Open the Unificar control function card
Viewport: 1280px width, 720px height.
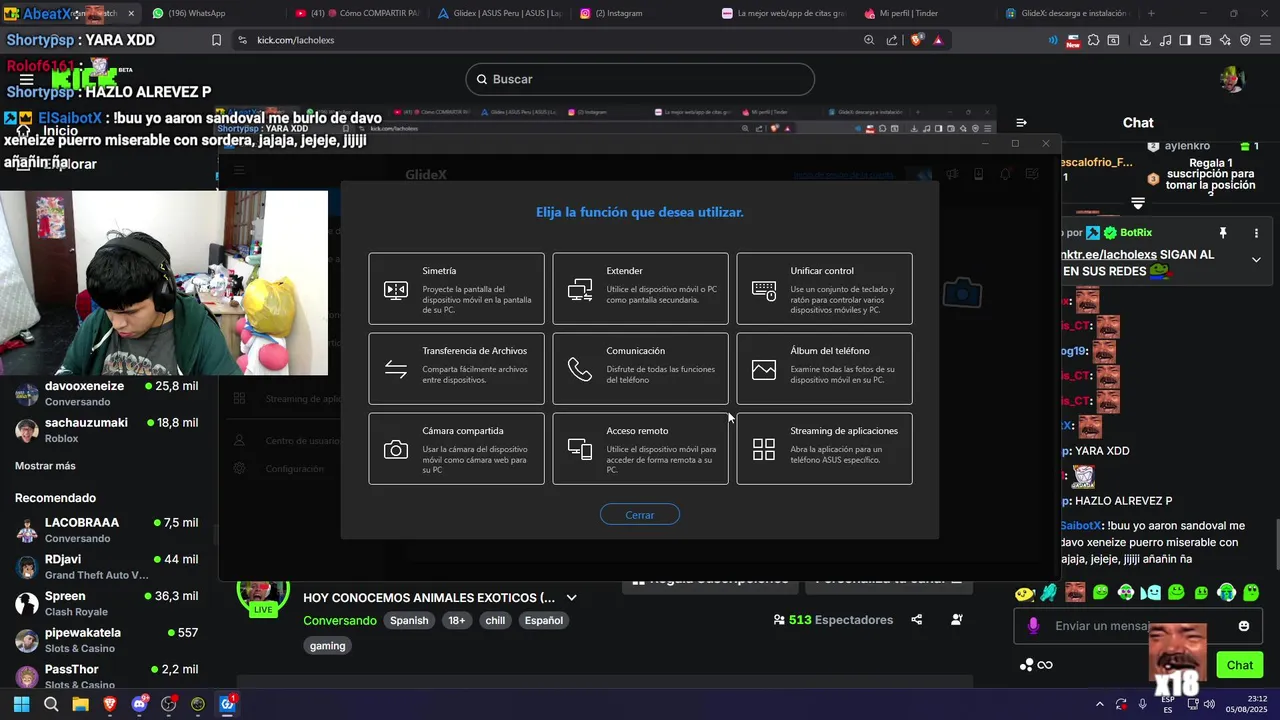pos(824,289)
